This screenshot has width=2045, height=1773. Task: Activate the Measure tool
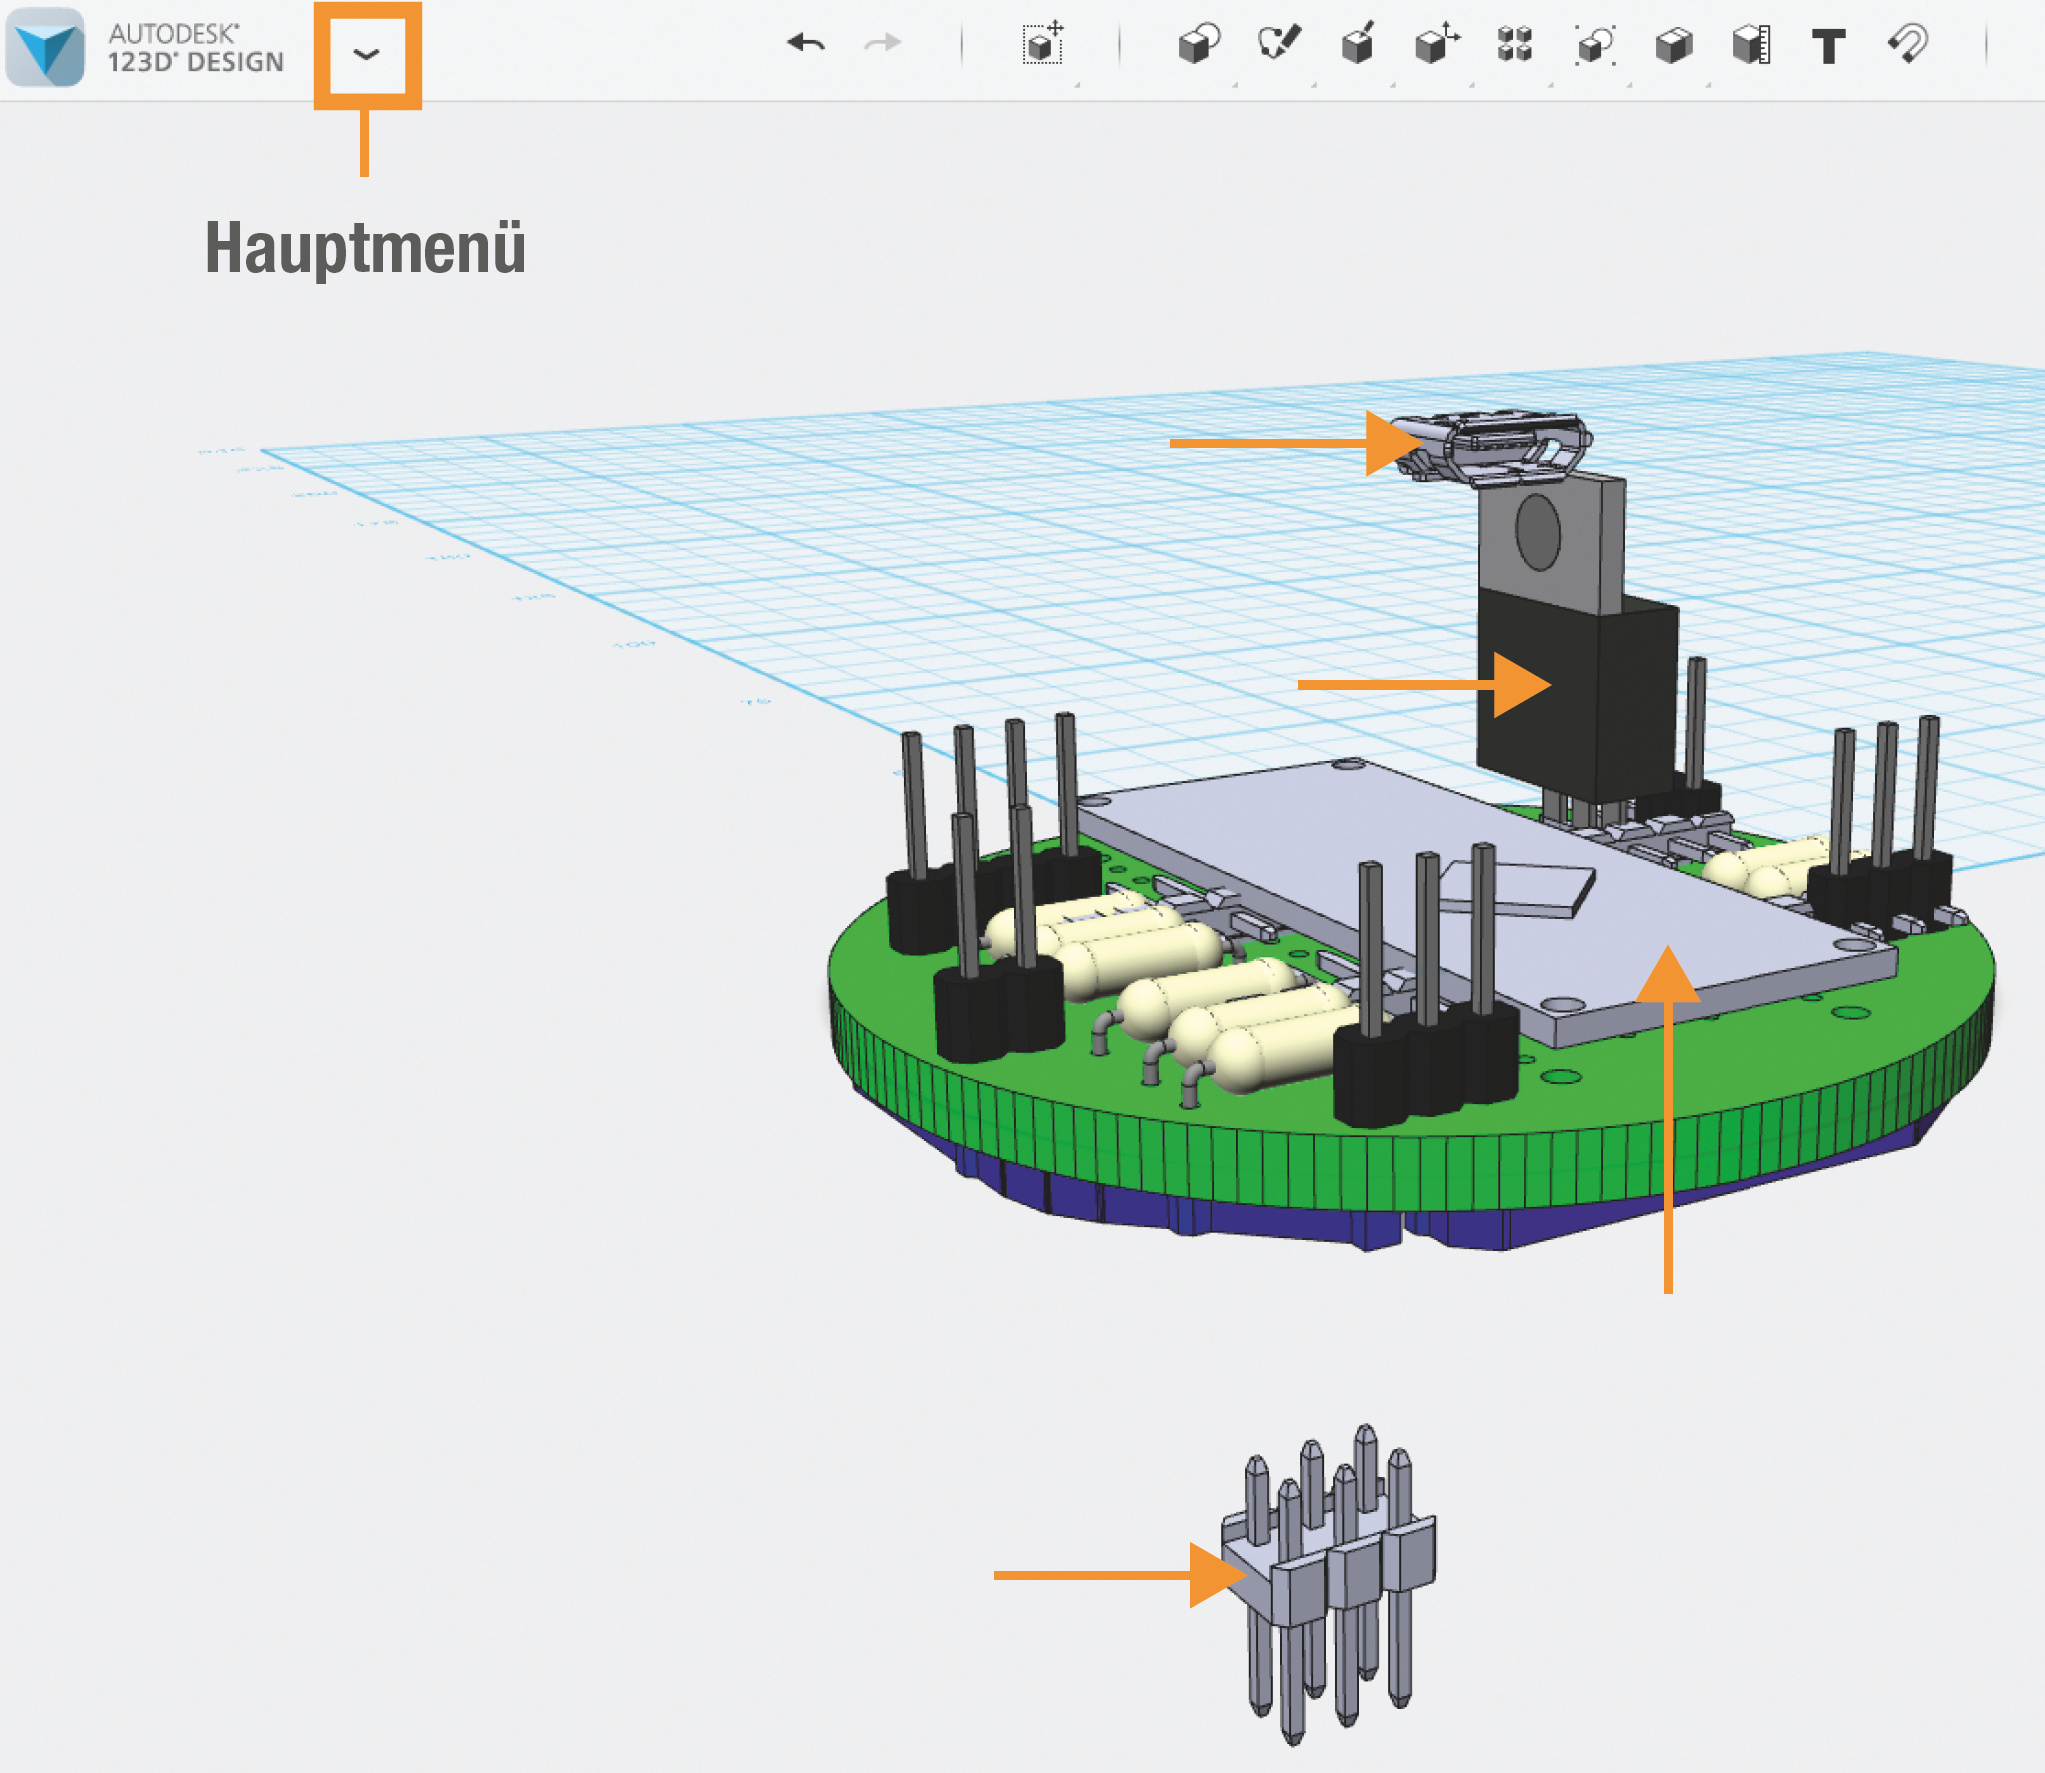tap(1752, 44)
